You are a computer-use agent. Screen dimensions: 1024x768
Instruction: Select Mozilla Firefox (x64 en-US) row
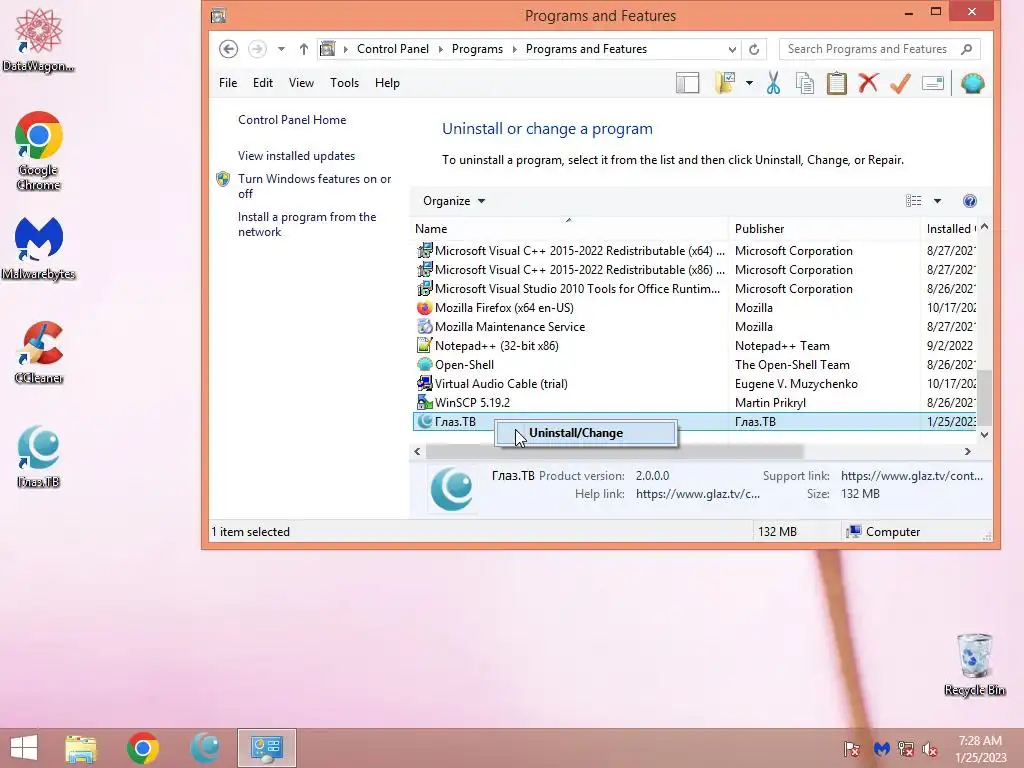tap(695, 308)
